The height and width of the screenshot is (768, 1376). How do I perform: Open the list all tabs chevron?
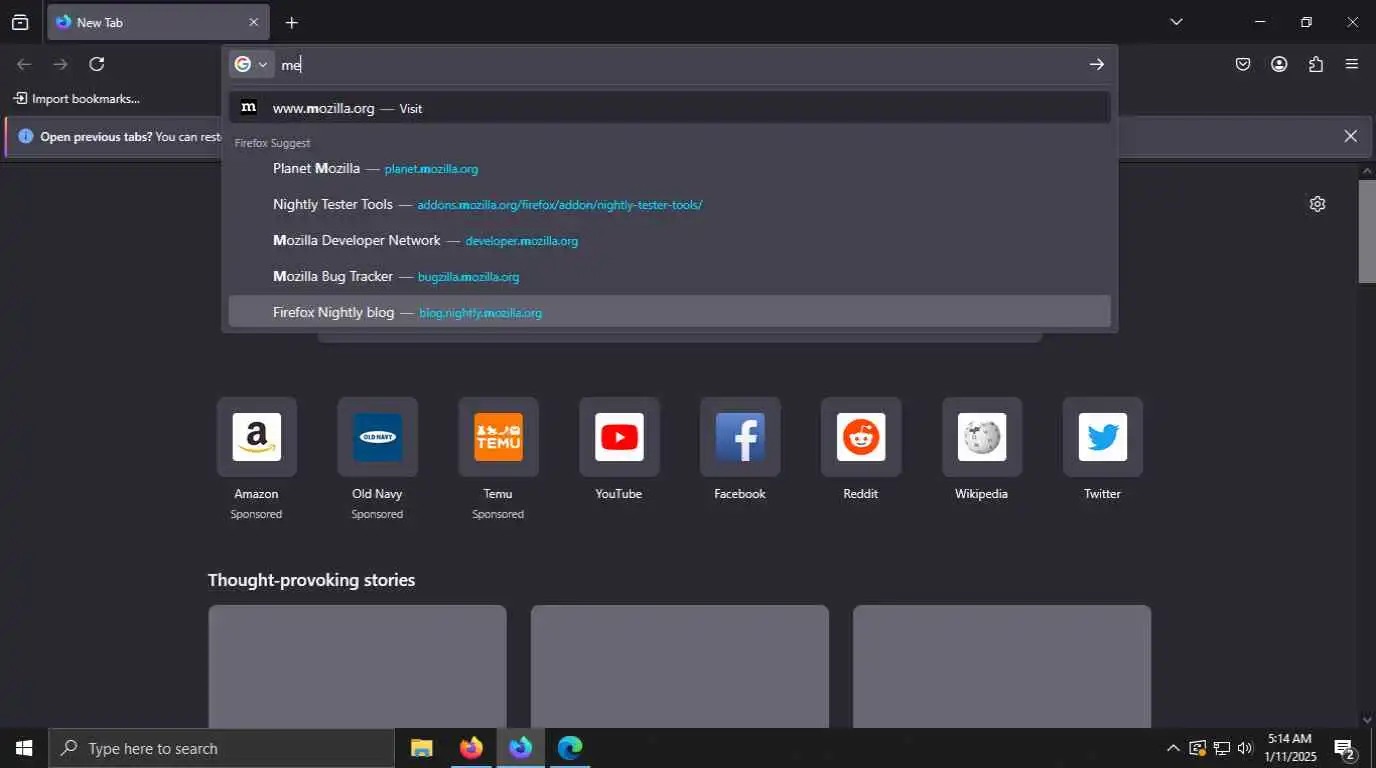pos(1176,22)
